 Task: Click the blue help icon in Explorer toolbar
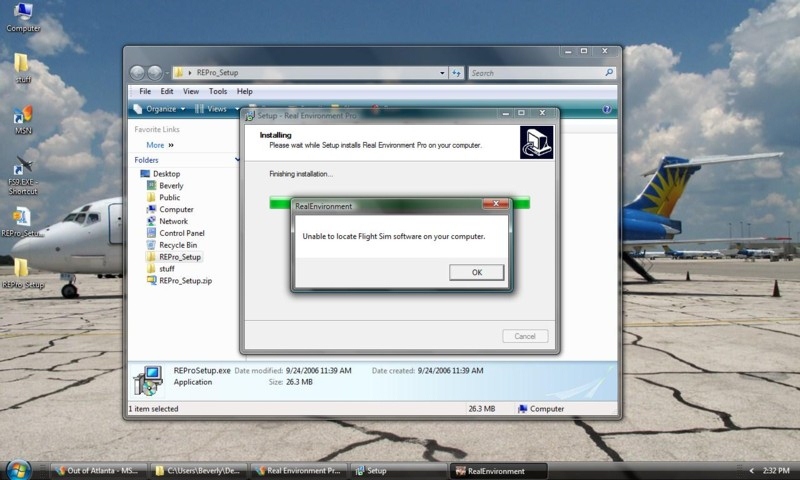(607, 109)
